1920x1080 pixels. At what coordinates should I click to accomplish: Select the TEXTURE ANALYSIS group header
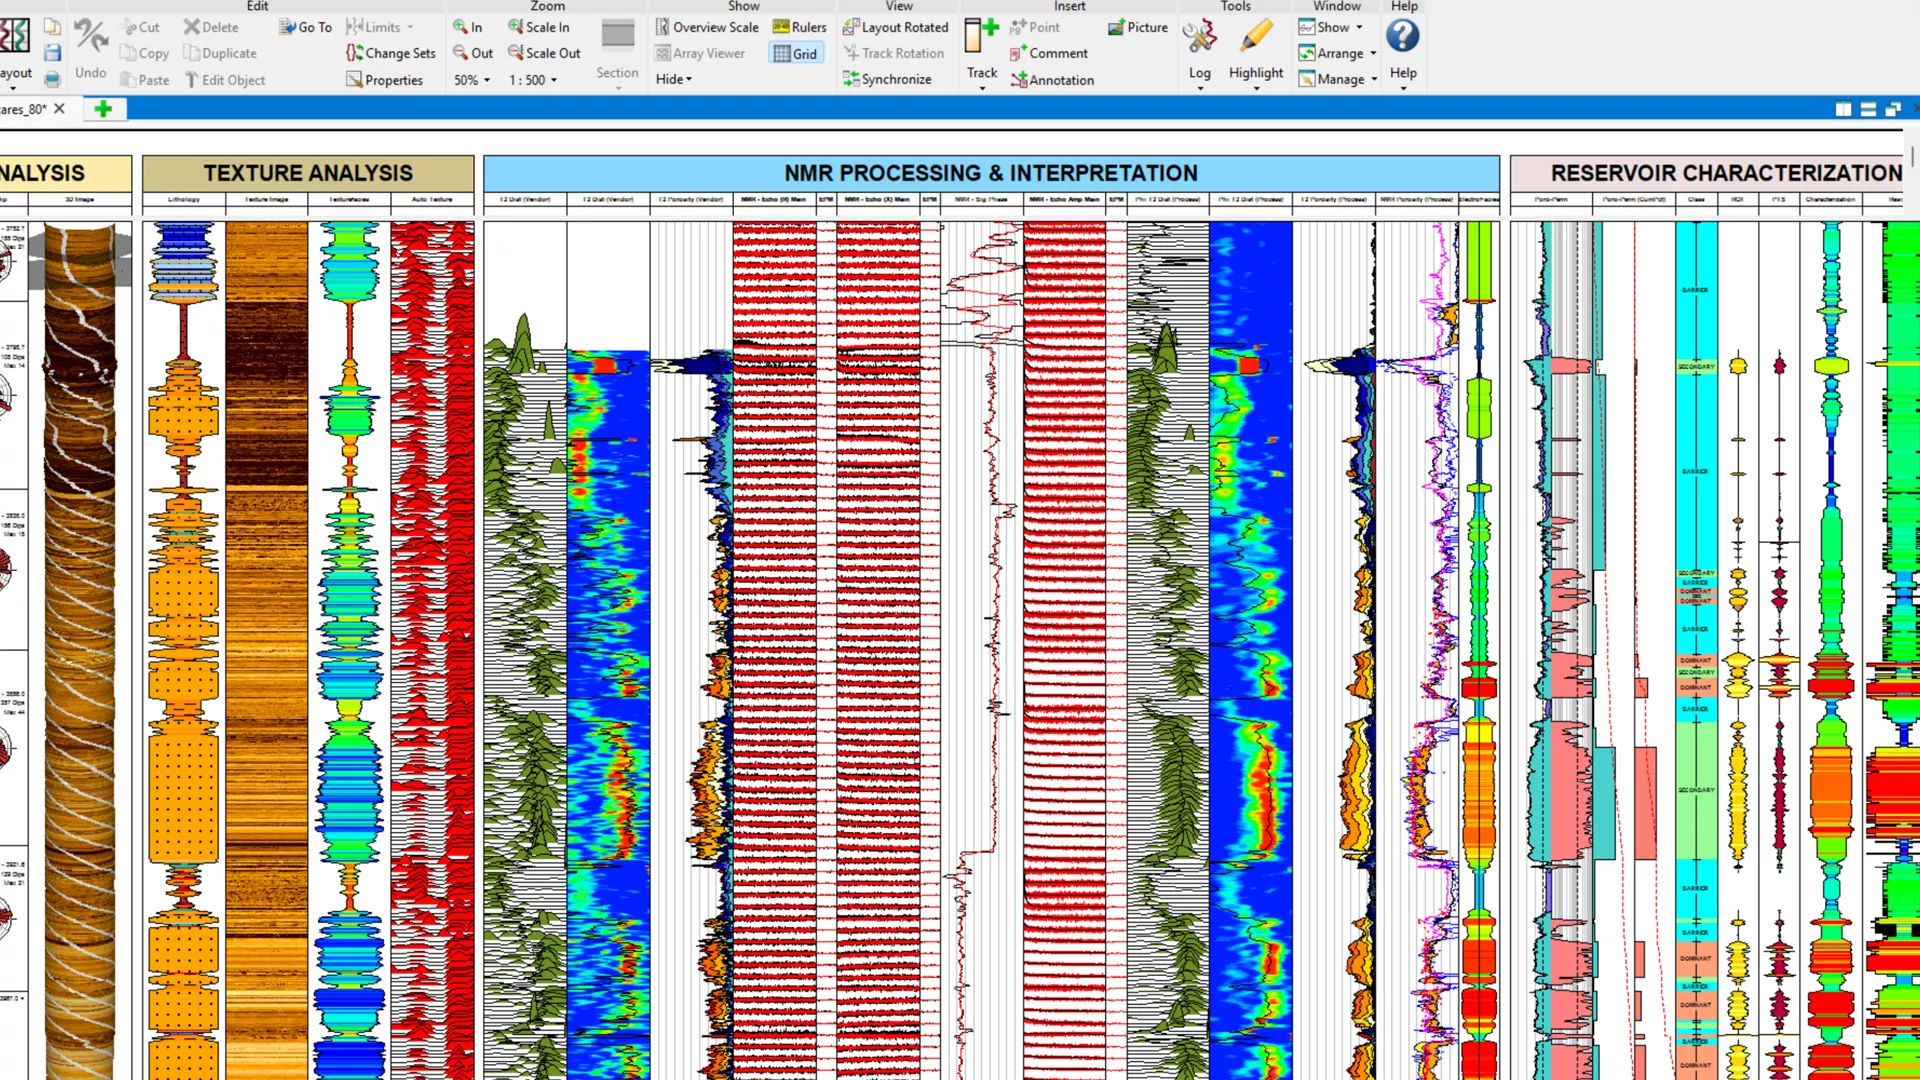click(x=308, y=173)
